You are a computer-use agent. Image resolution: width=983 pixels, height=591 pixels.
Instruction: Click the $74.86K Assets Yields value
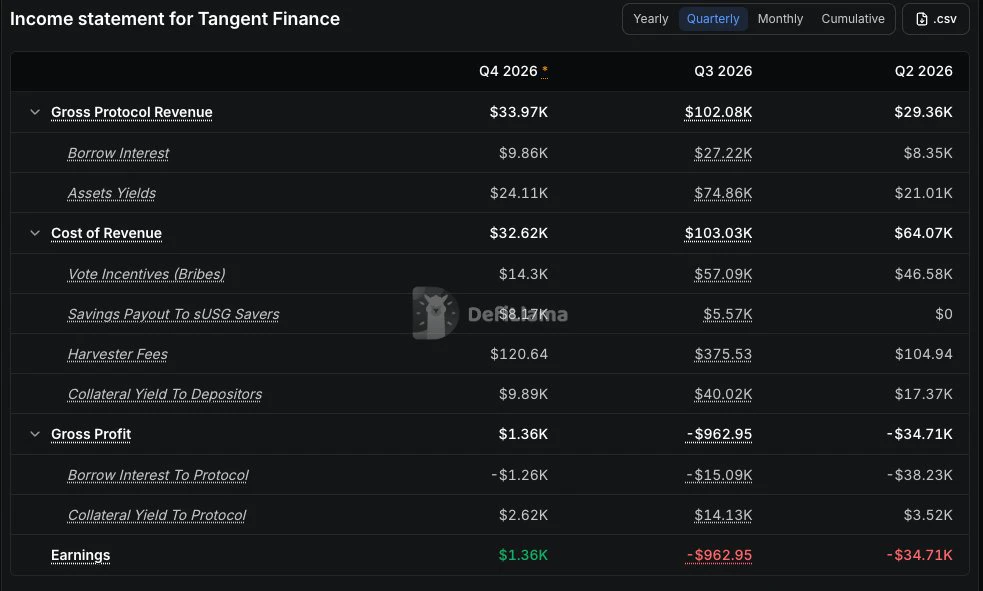[x=723, y=193]
